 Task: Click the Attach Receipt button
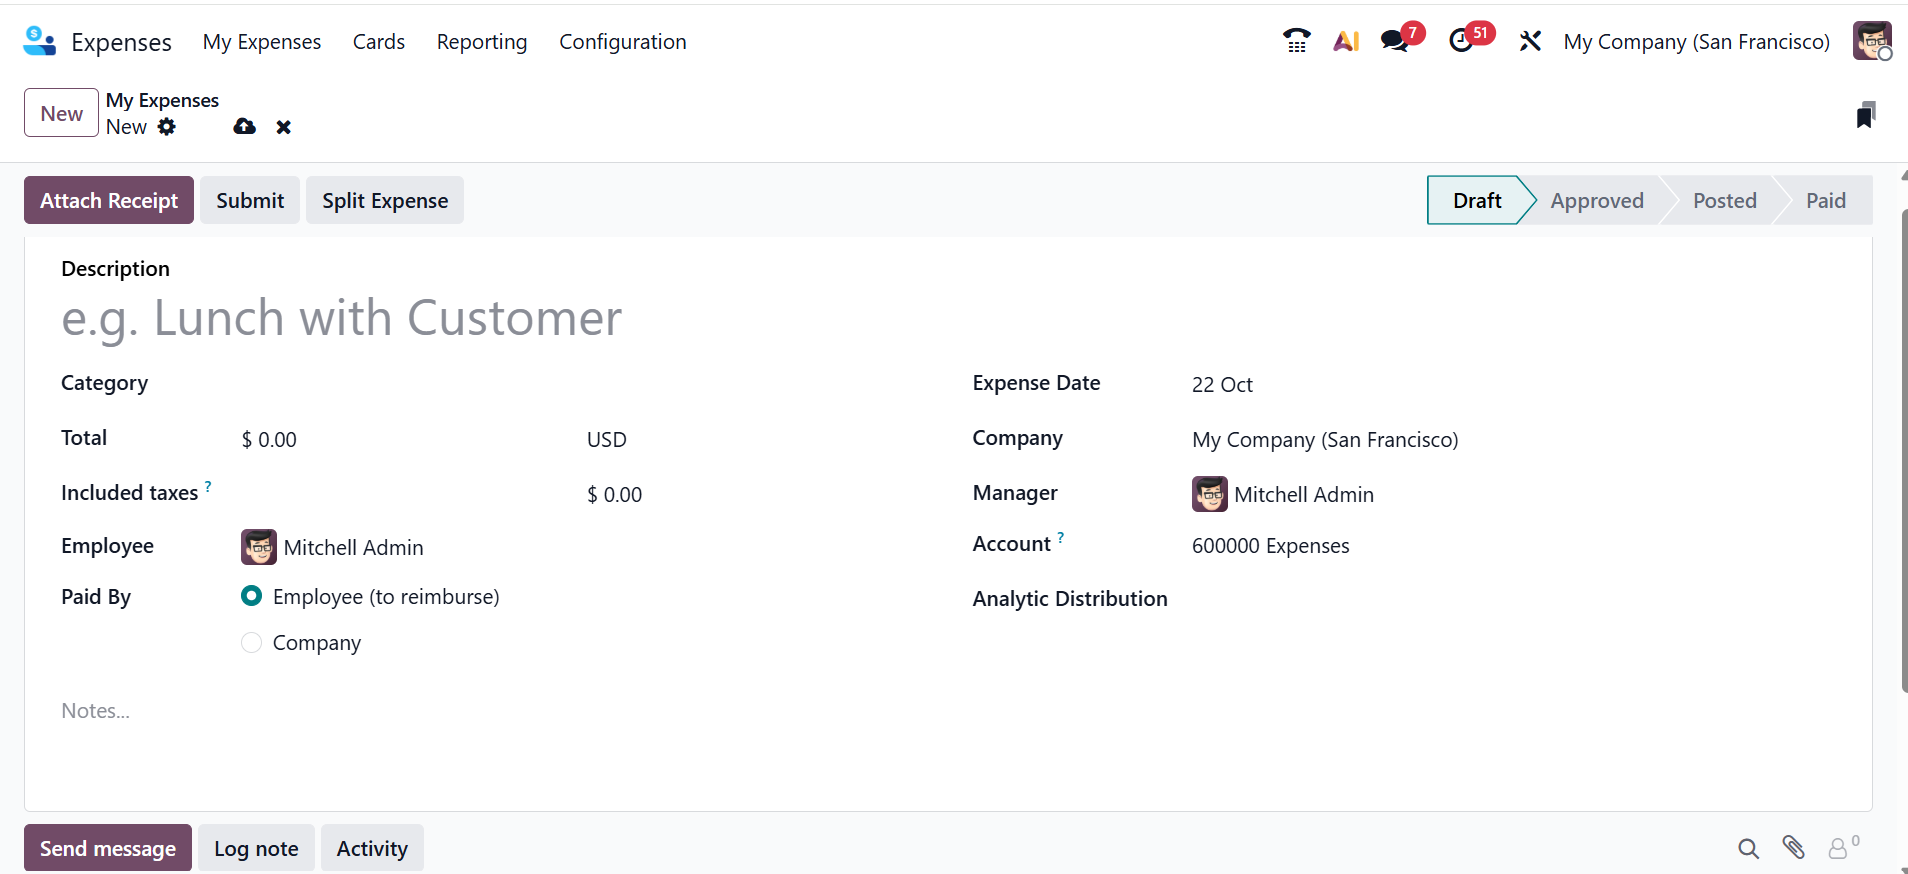(109, 200)
